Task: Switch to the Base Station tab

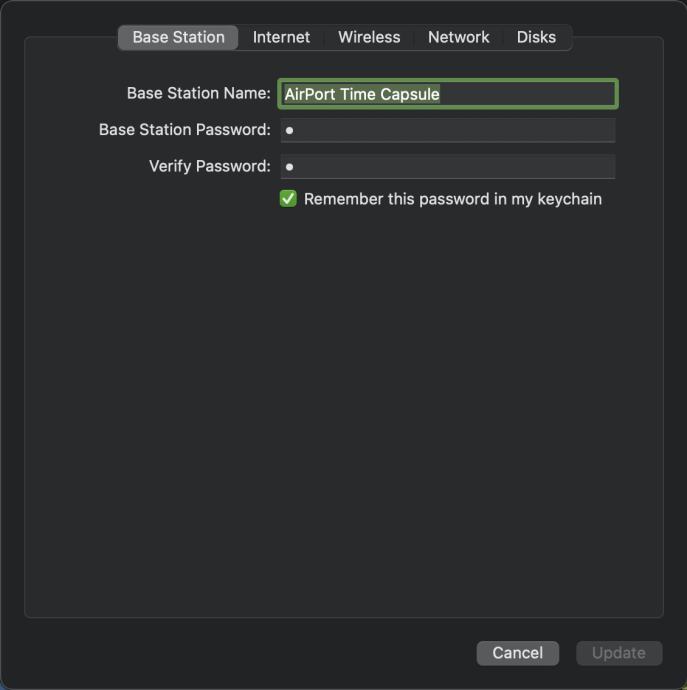Action: (178, 38)
